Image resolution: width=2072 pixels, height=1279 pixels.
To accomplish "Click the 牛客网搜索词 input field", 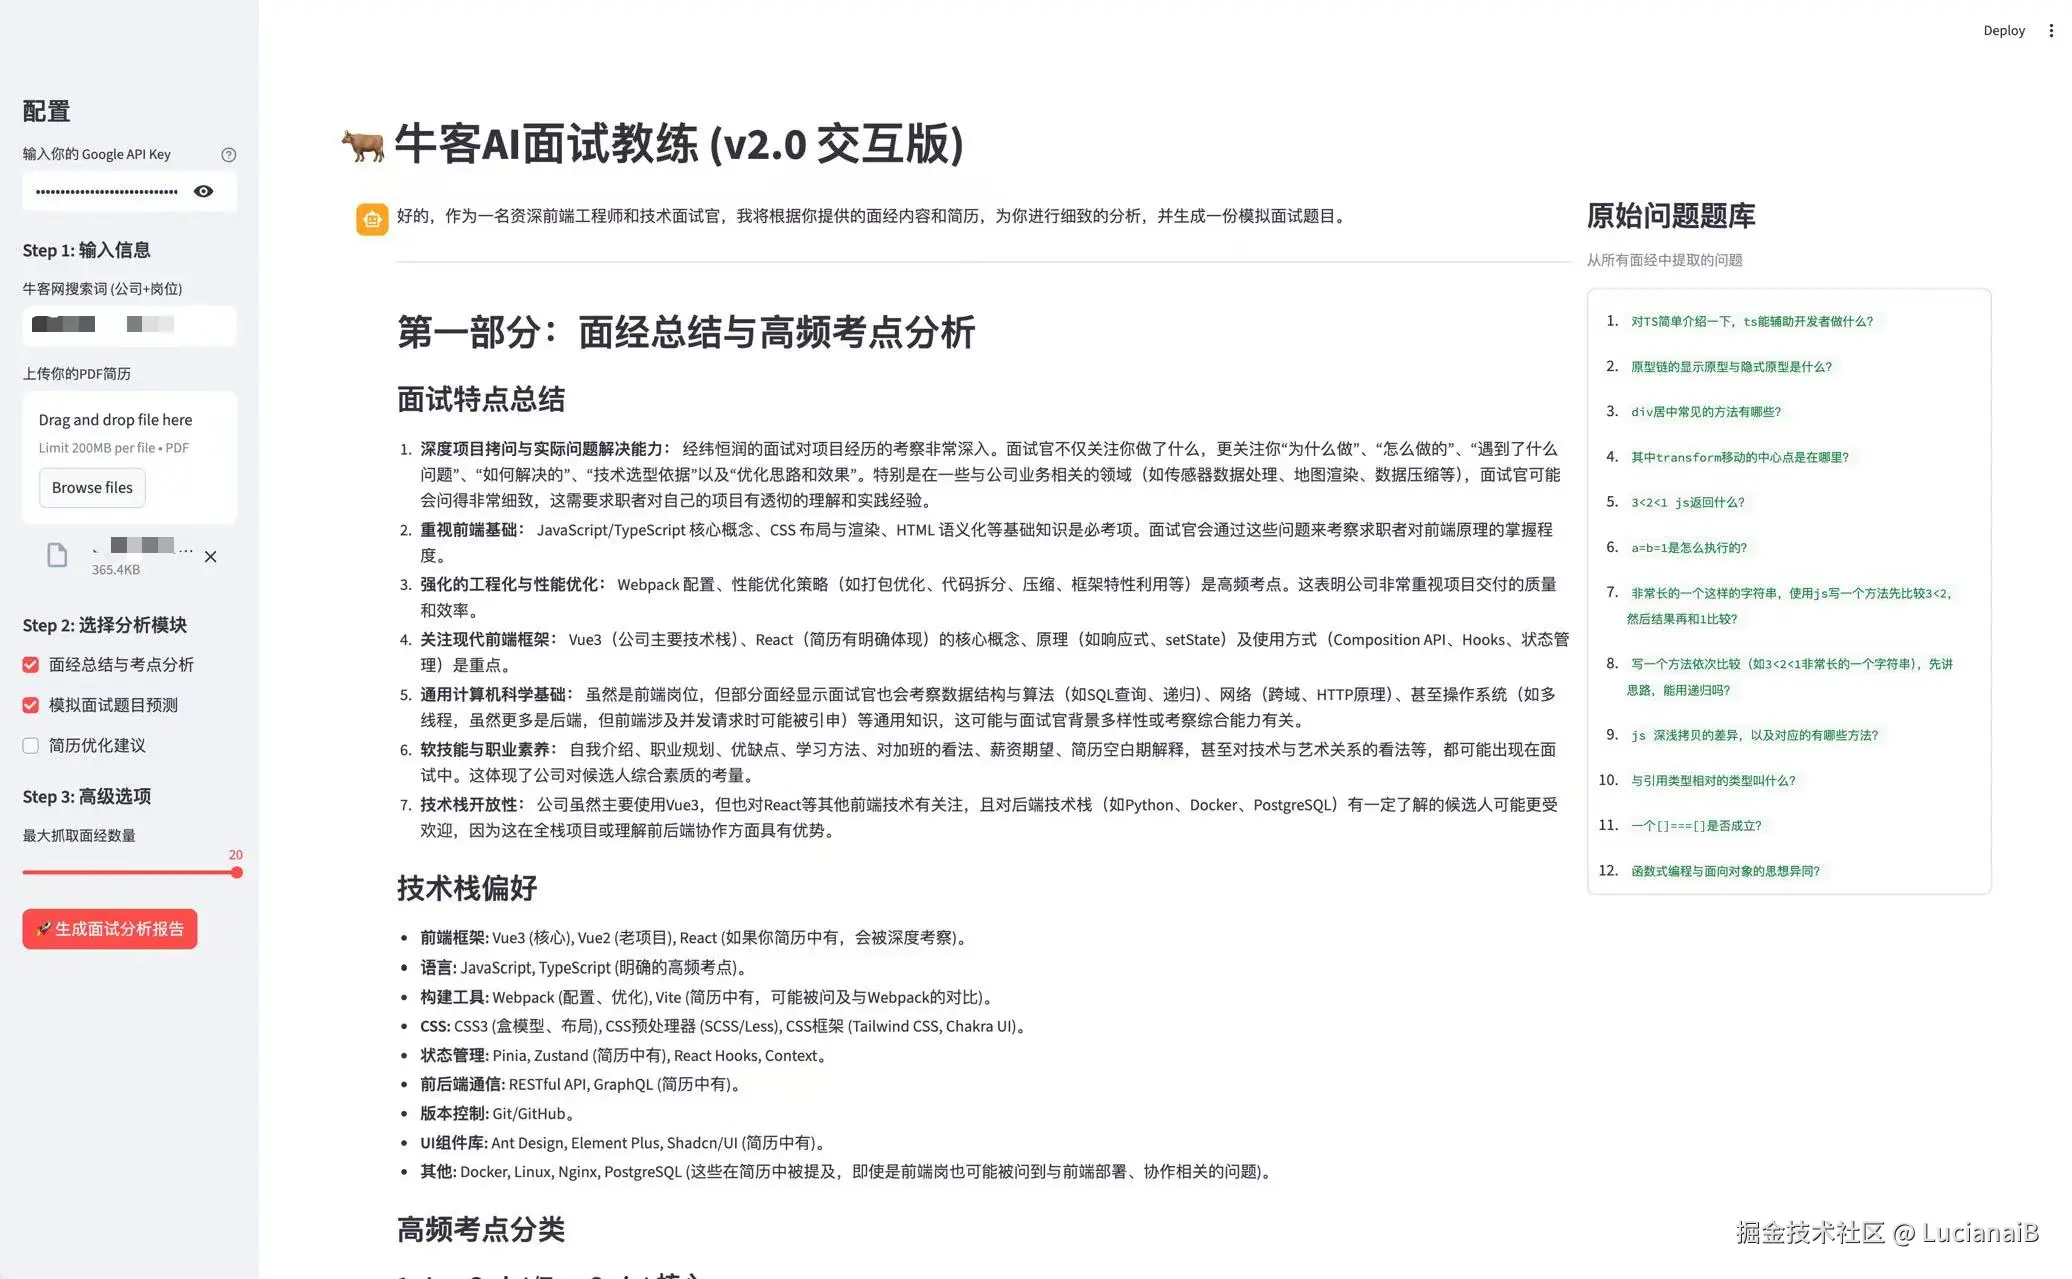I will pos(130,324).
